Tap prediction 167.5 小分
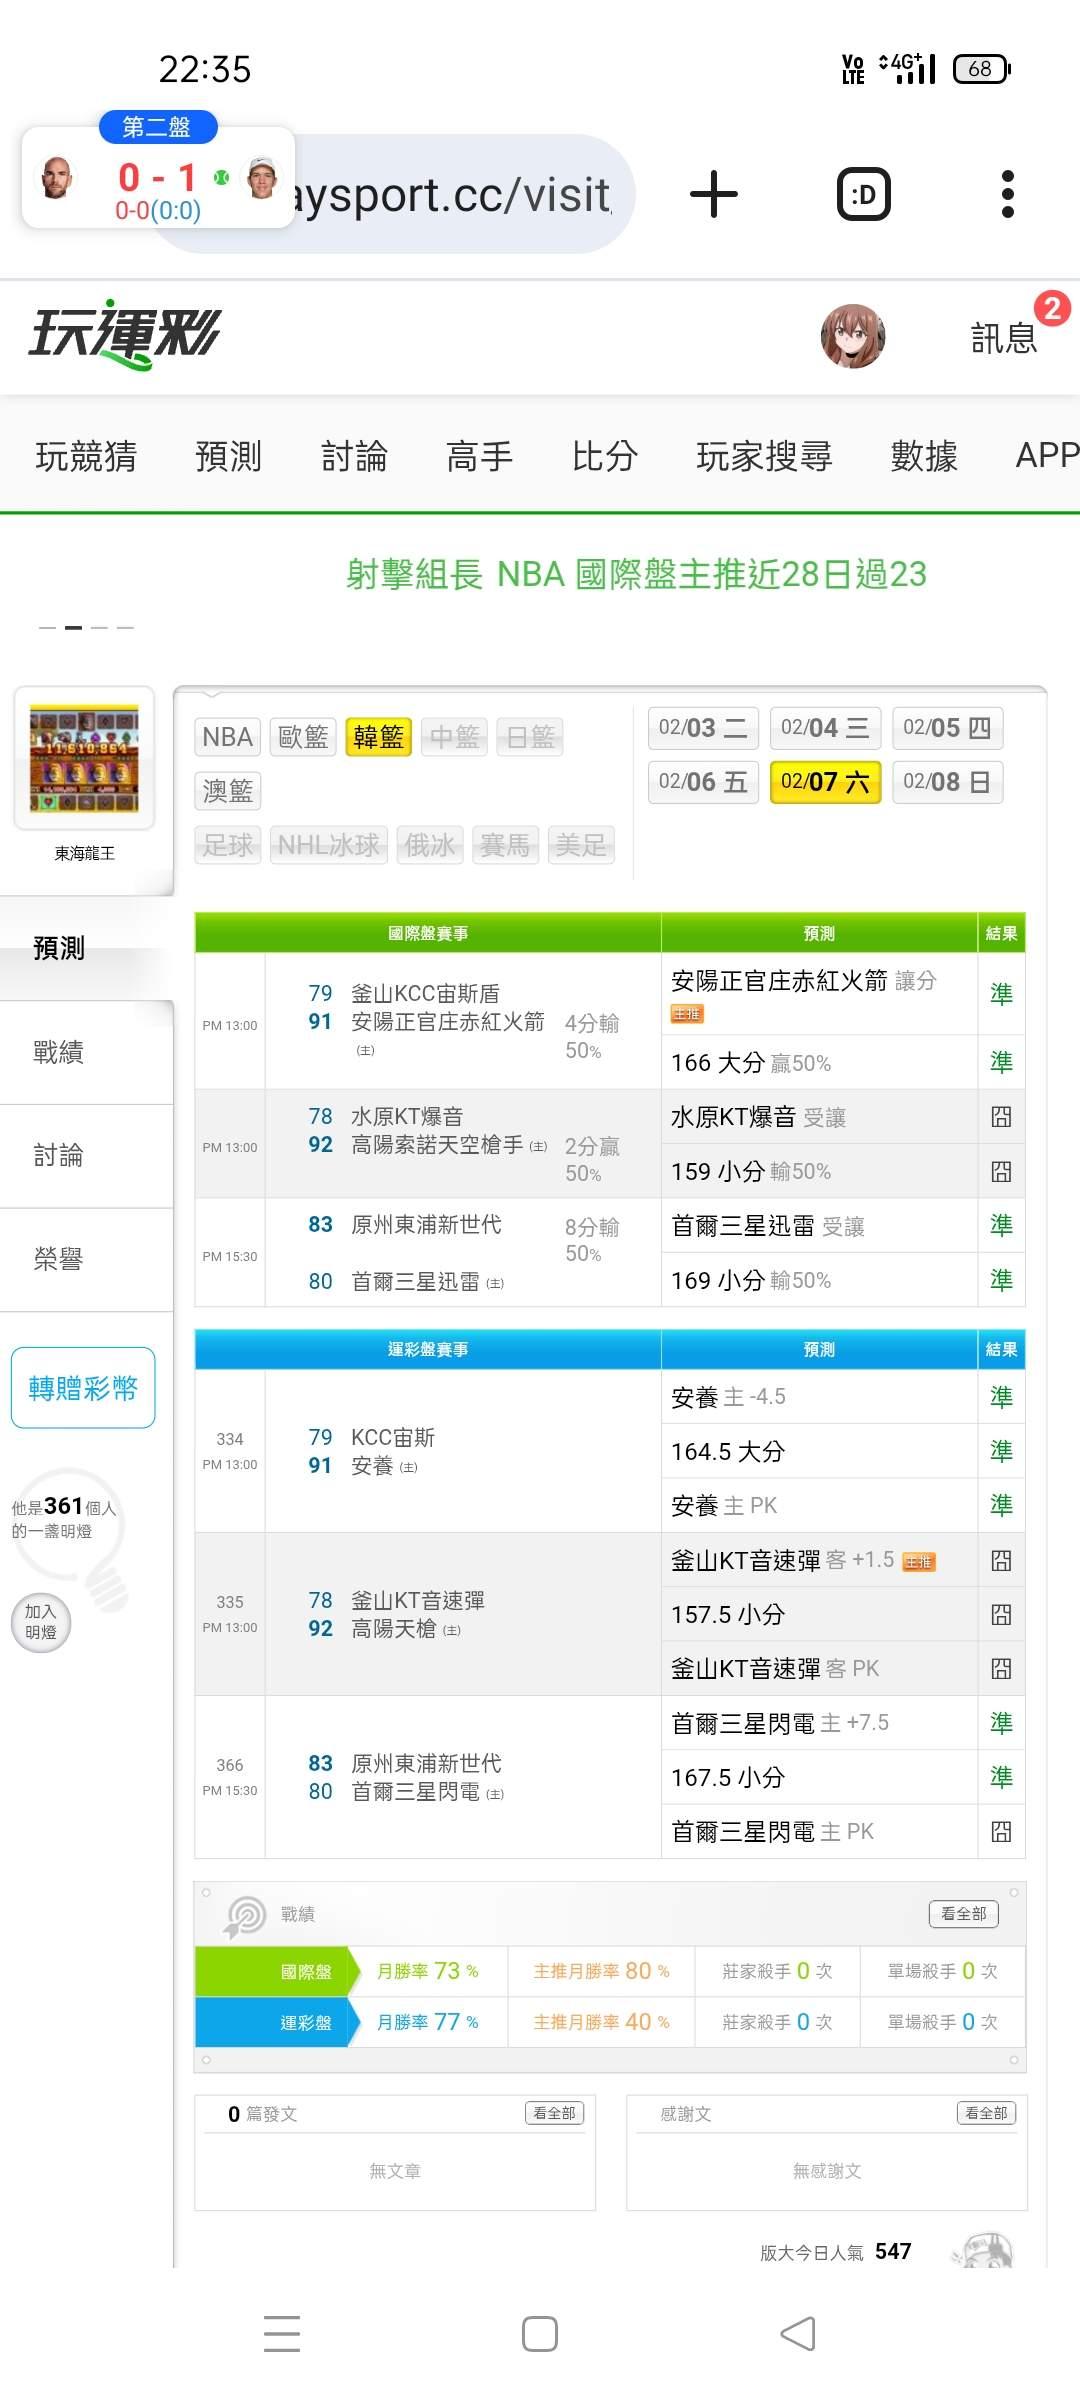Image resolution: width=1080 pixels, height=2400 pixels. [x=728, y=1777]
